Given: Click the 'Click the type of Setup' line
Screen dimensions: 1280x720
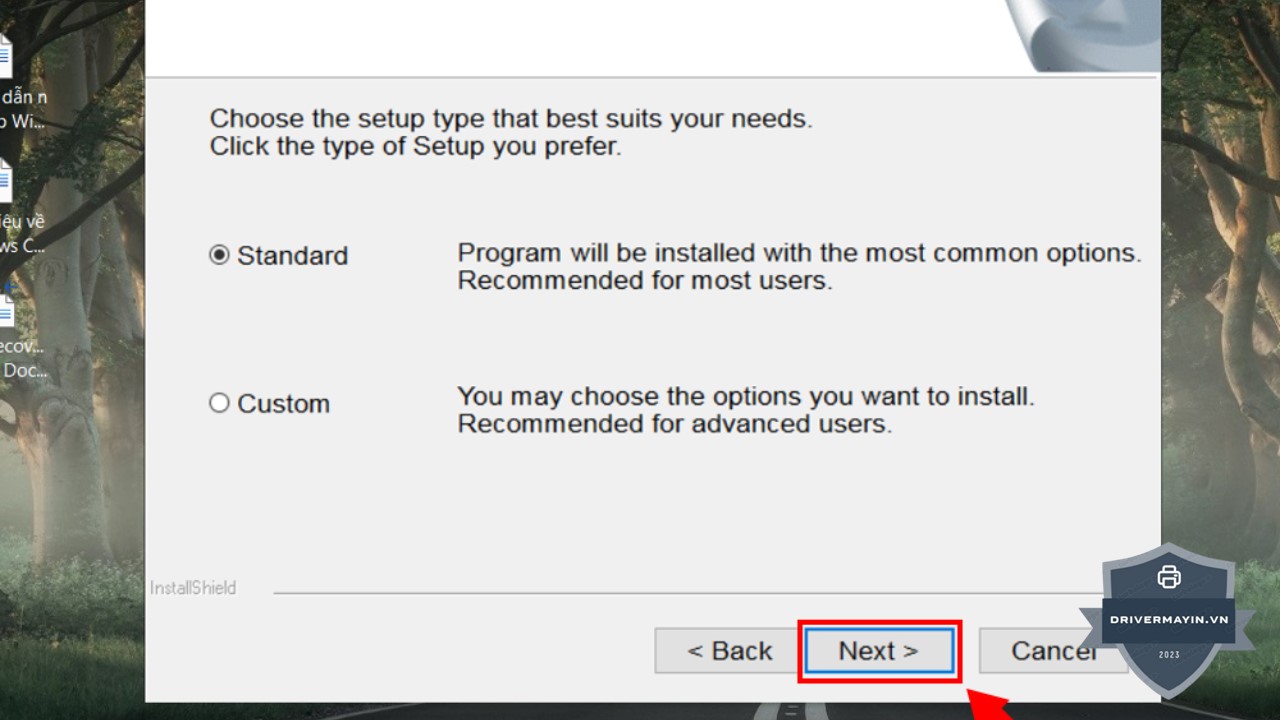Looking at the screenshot, I should click(x=415, y=146).
